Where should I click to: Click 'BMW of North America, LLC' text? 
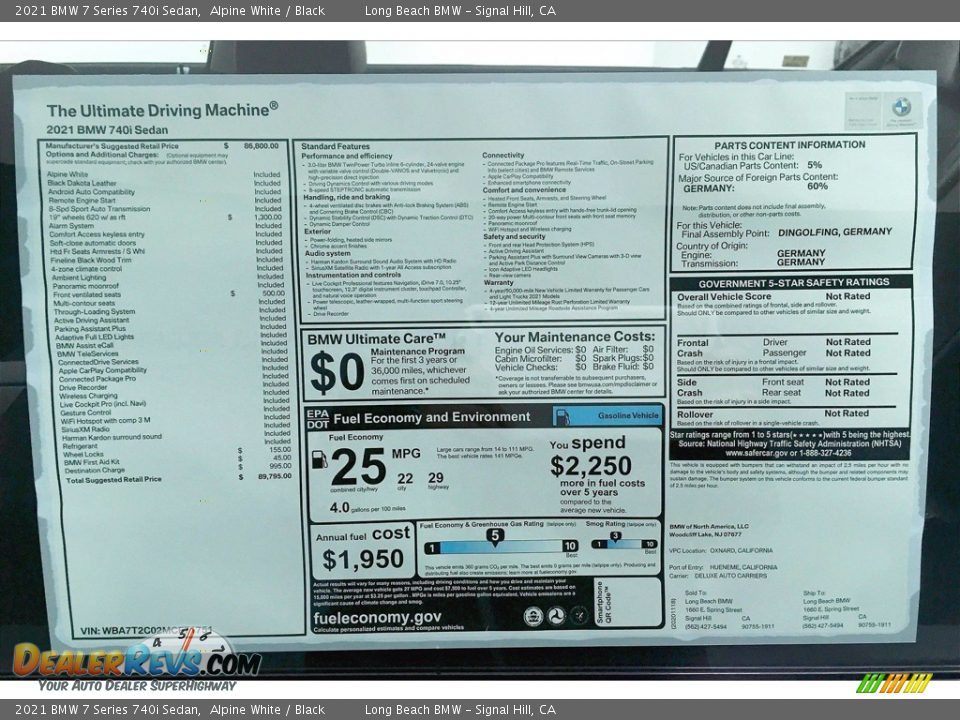[709, 526]
